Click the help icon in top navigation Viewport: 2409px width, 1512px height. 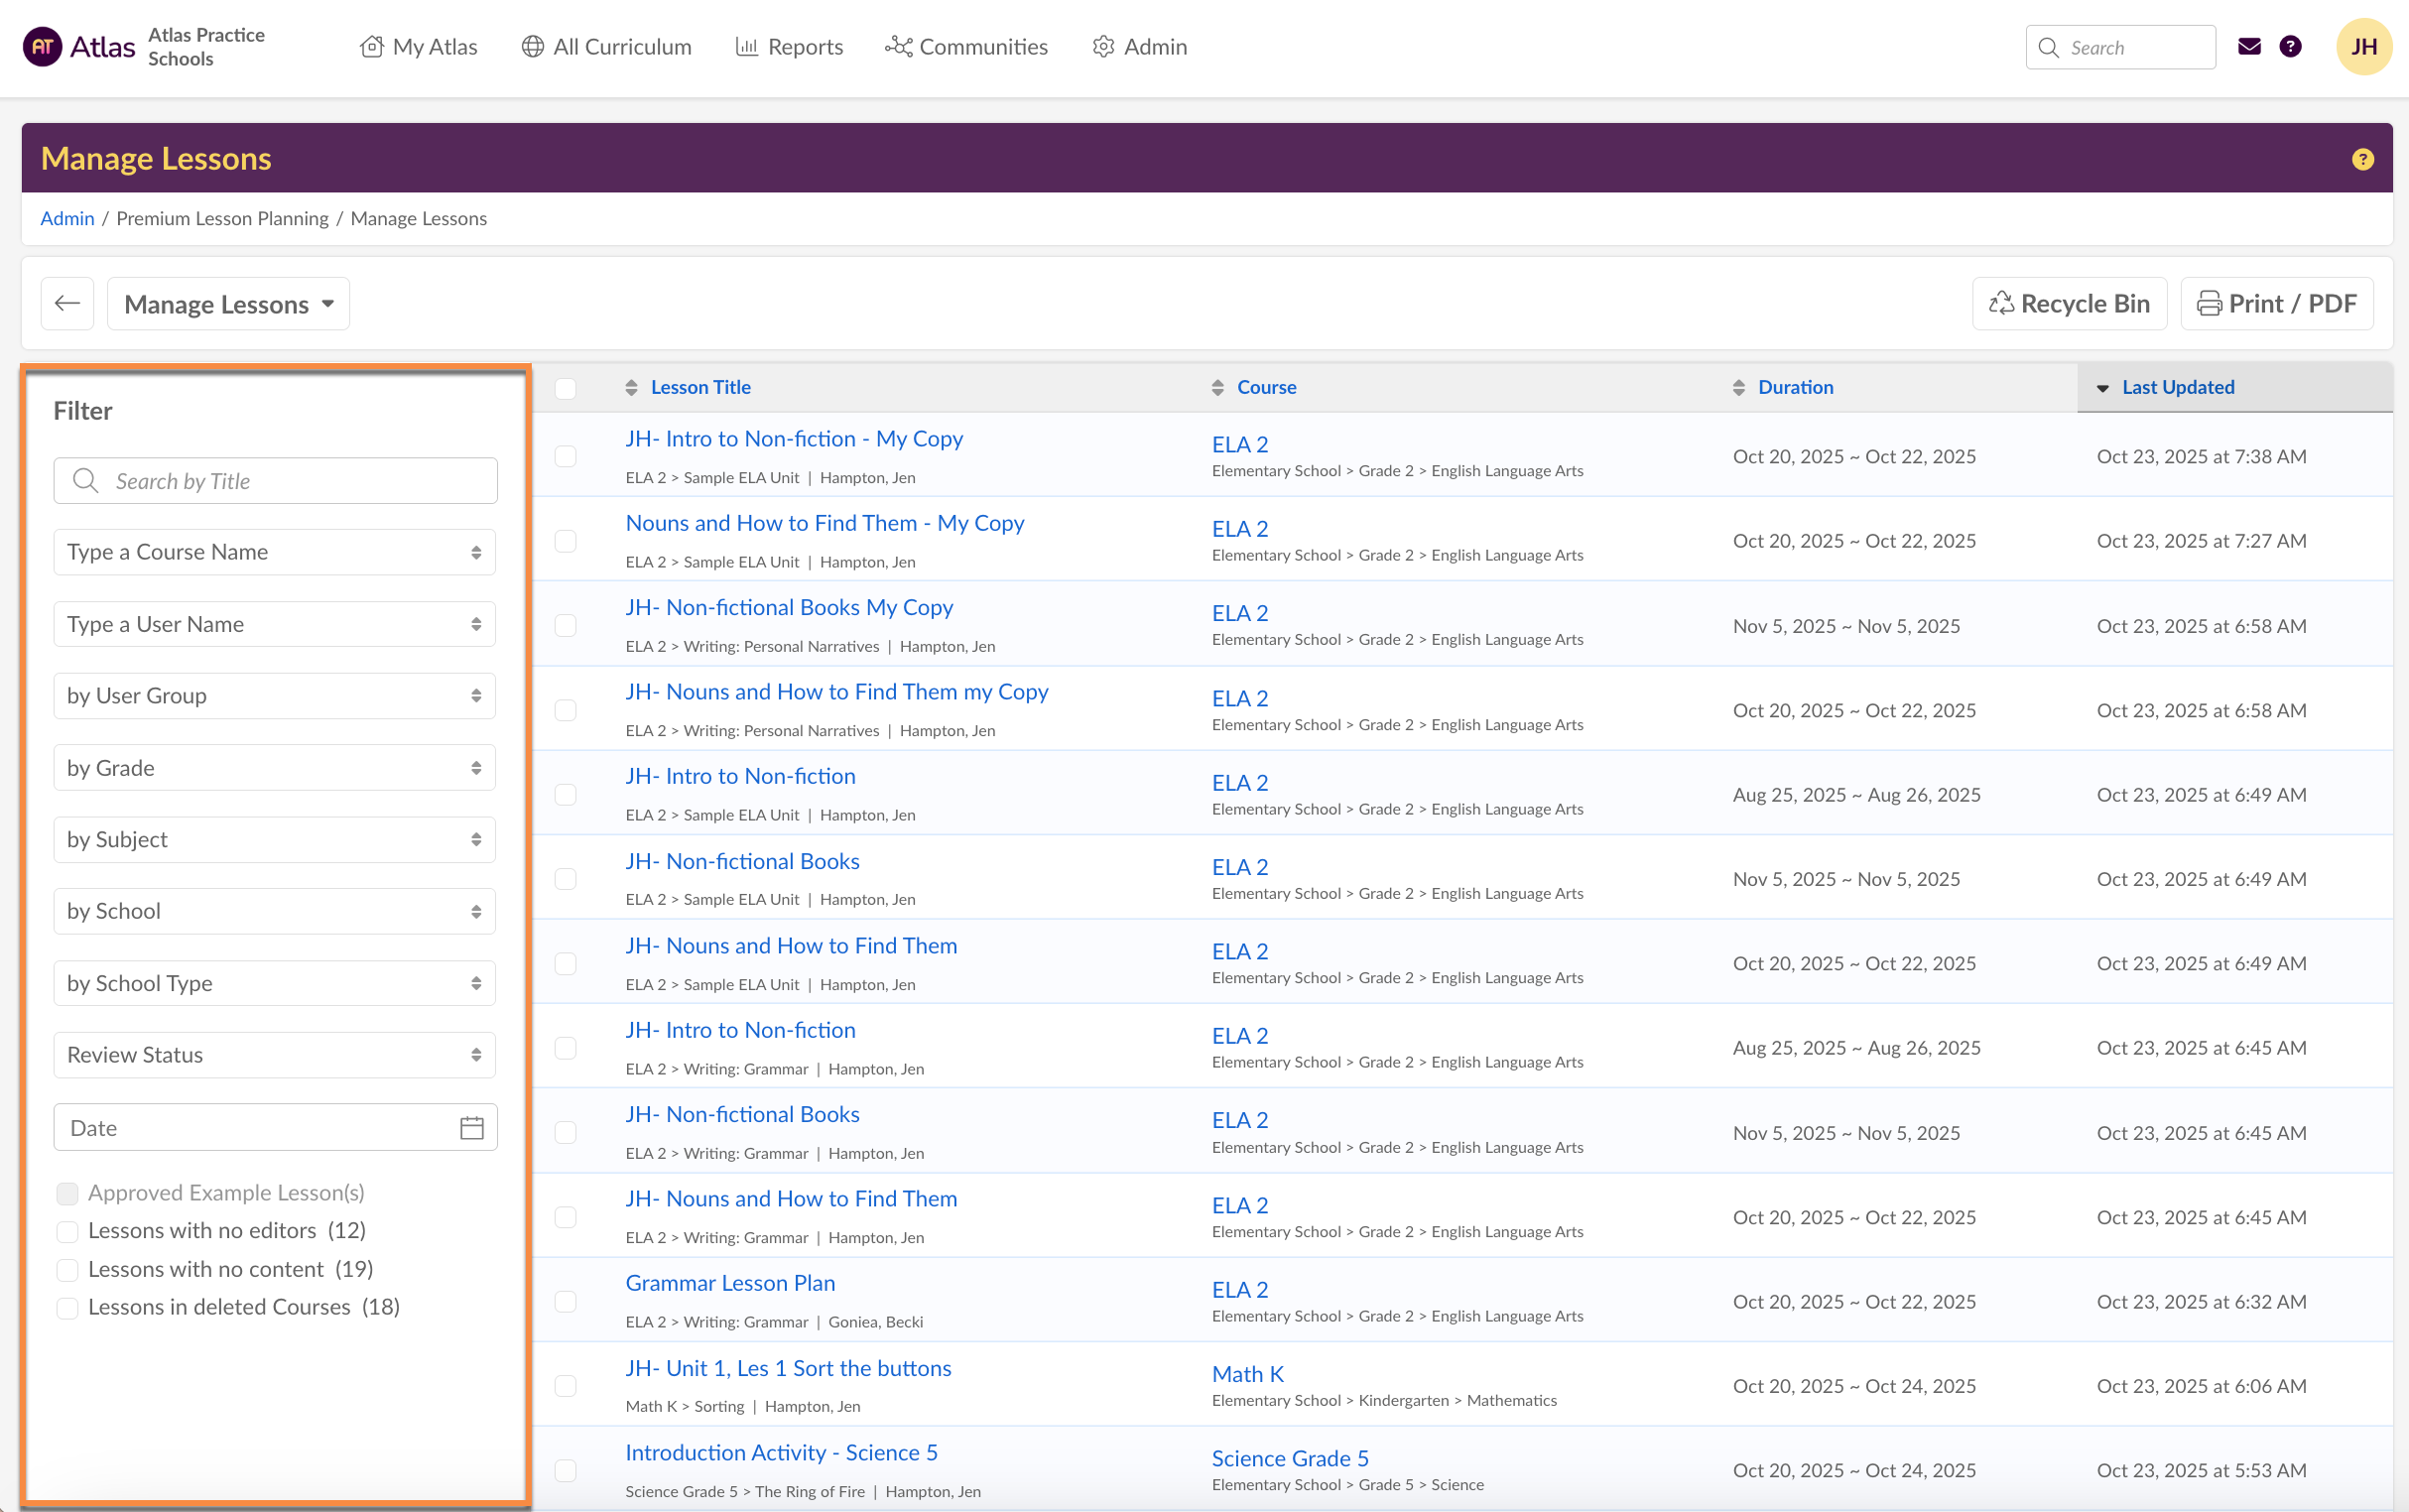[2290, 47]
